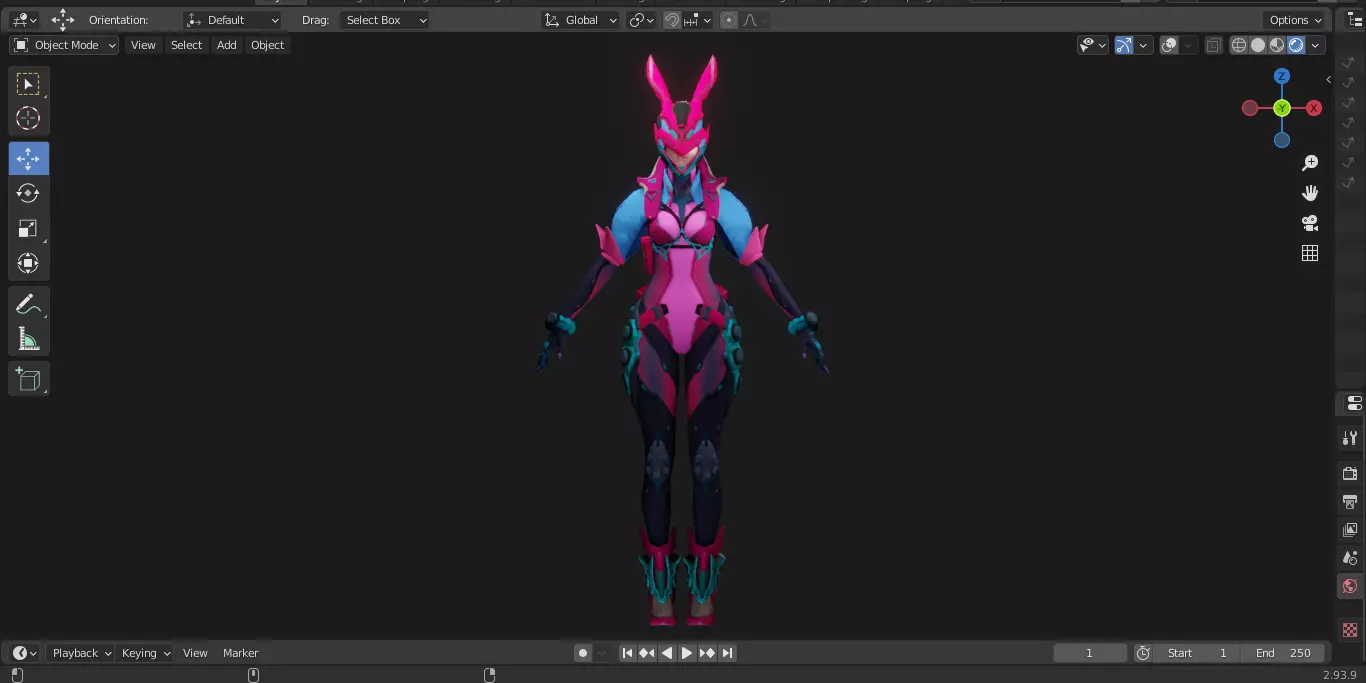Toggle auto keying record button
Screen dimensions: 1366x683
click(583, 653)
